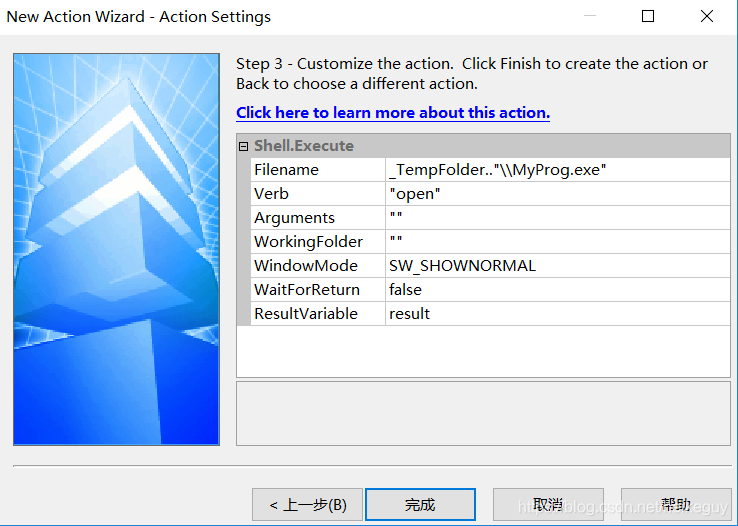Open the learn more about this action link
Viewport: 738px width, 526px height.
tap(393, 113)
